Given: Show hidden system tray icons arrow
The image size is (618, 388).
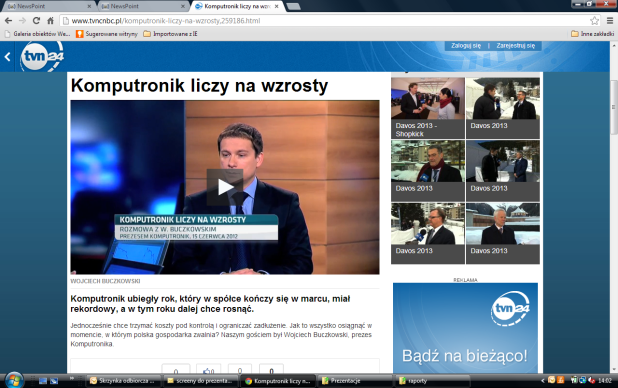Looking at the screenshot, I should coord(542,381).
